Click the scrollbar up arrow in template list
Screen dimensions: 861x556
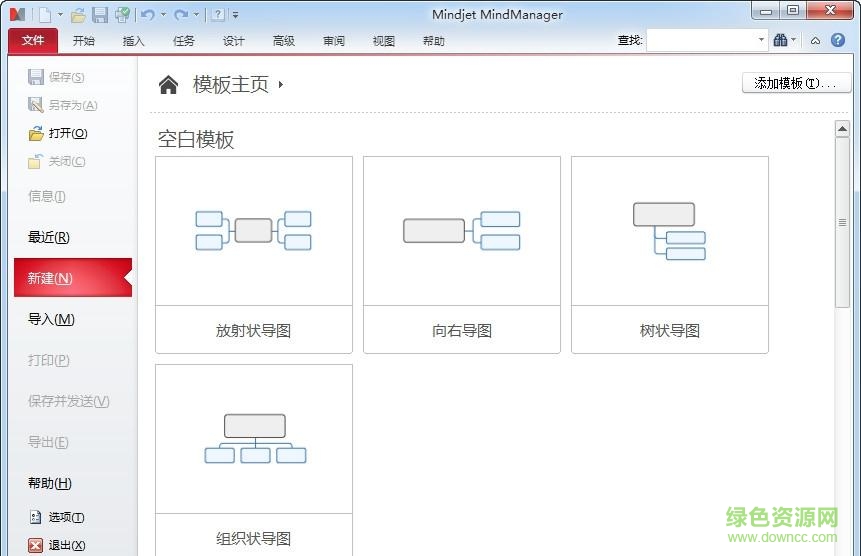point(842,129)
